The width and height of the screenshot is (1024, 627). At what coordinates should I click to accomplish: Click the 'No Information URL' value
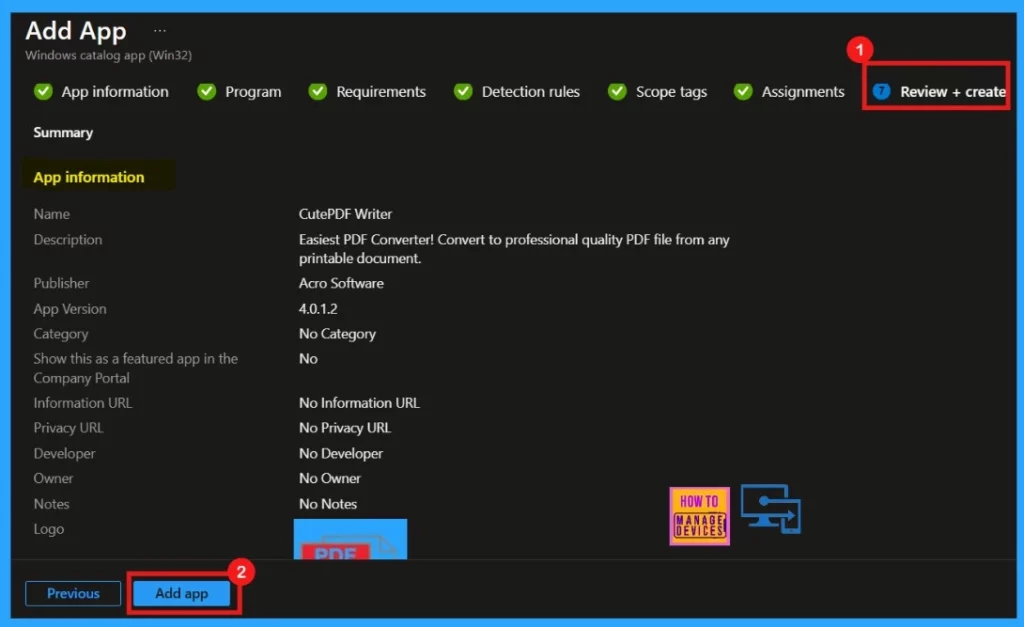coord(359,402)
